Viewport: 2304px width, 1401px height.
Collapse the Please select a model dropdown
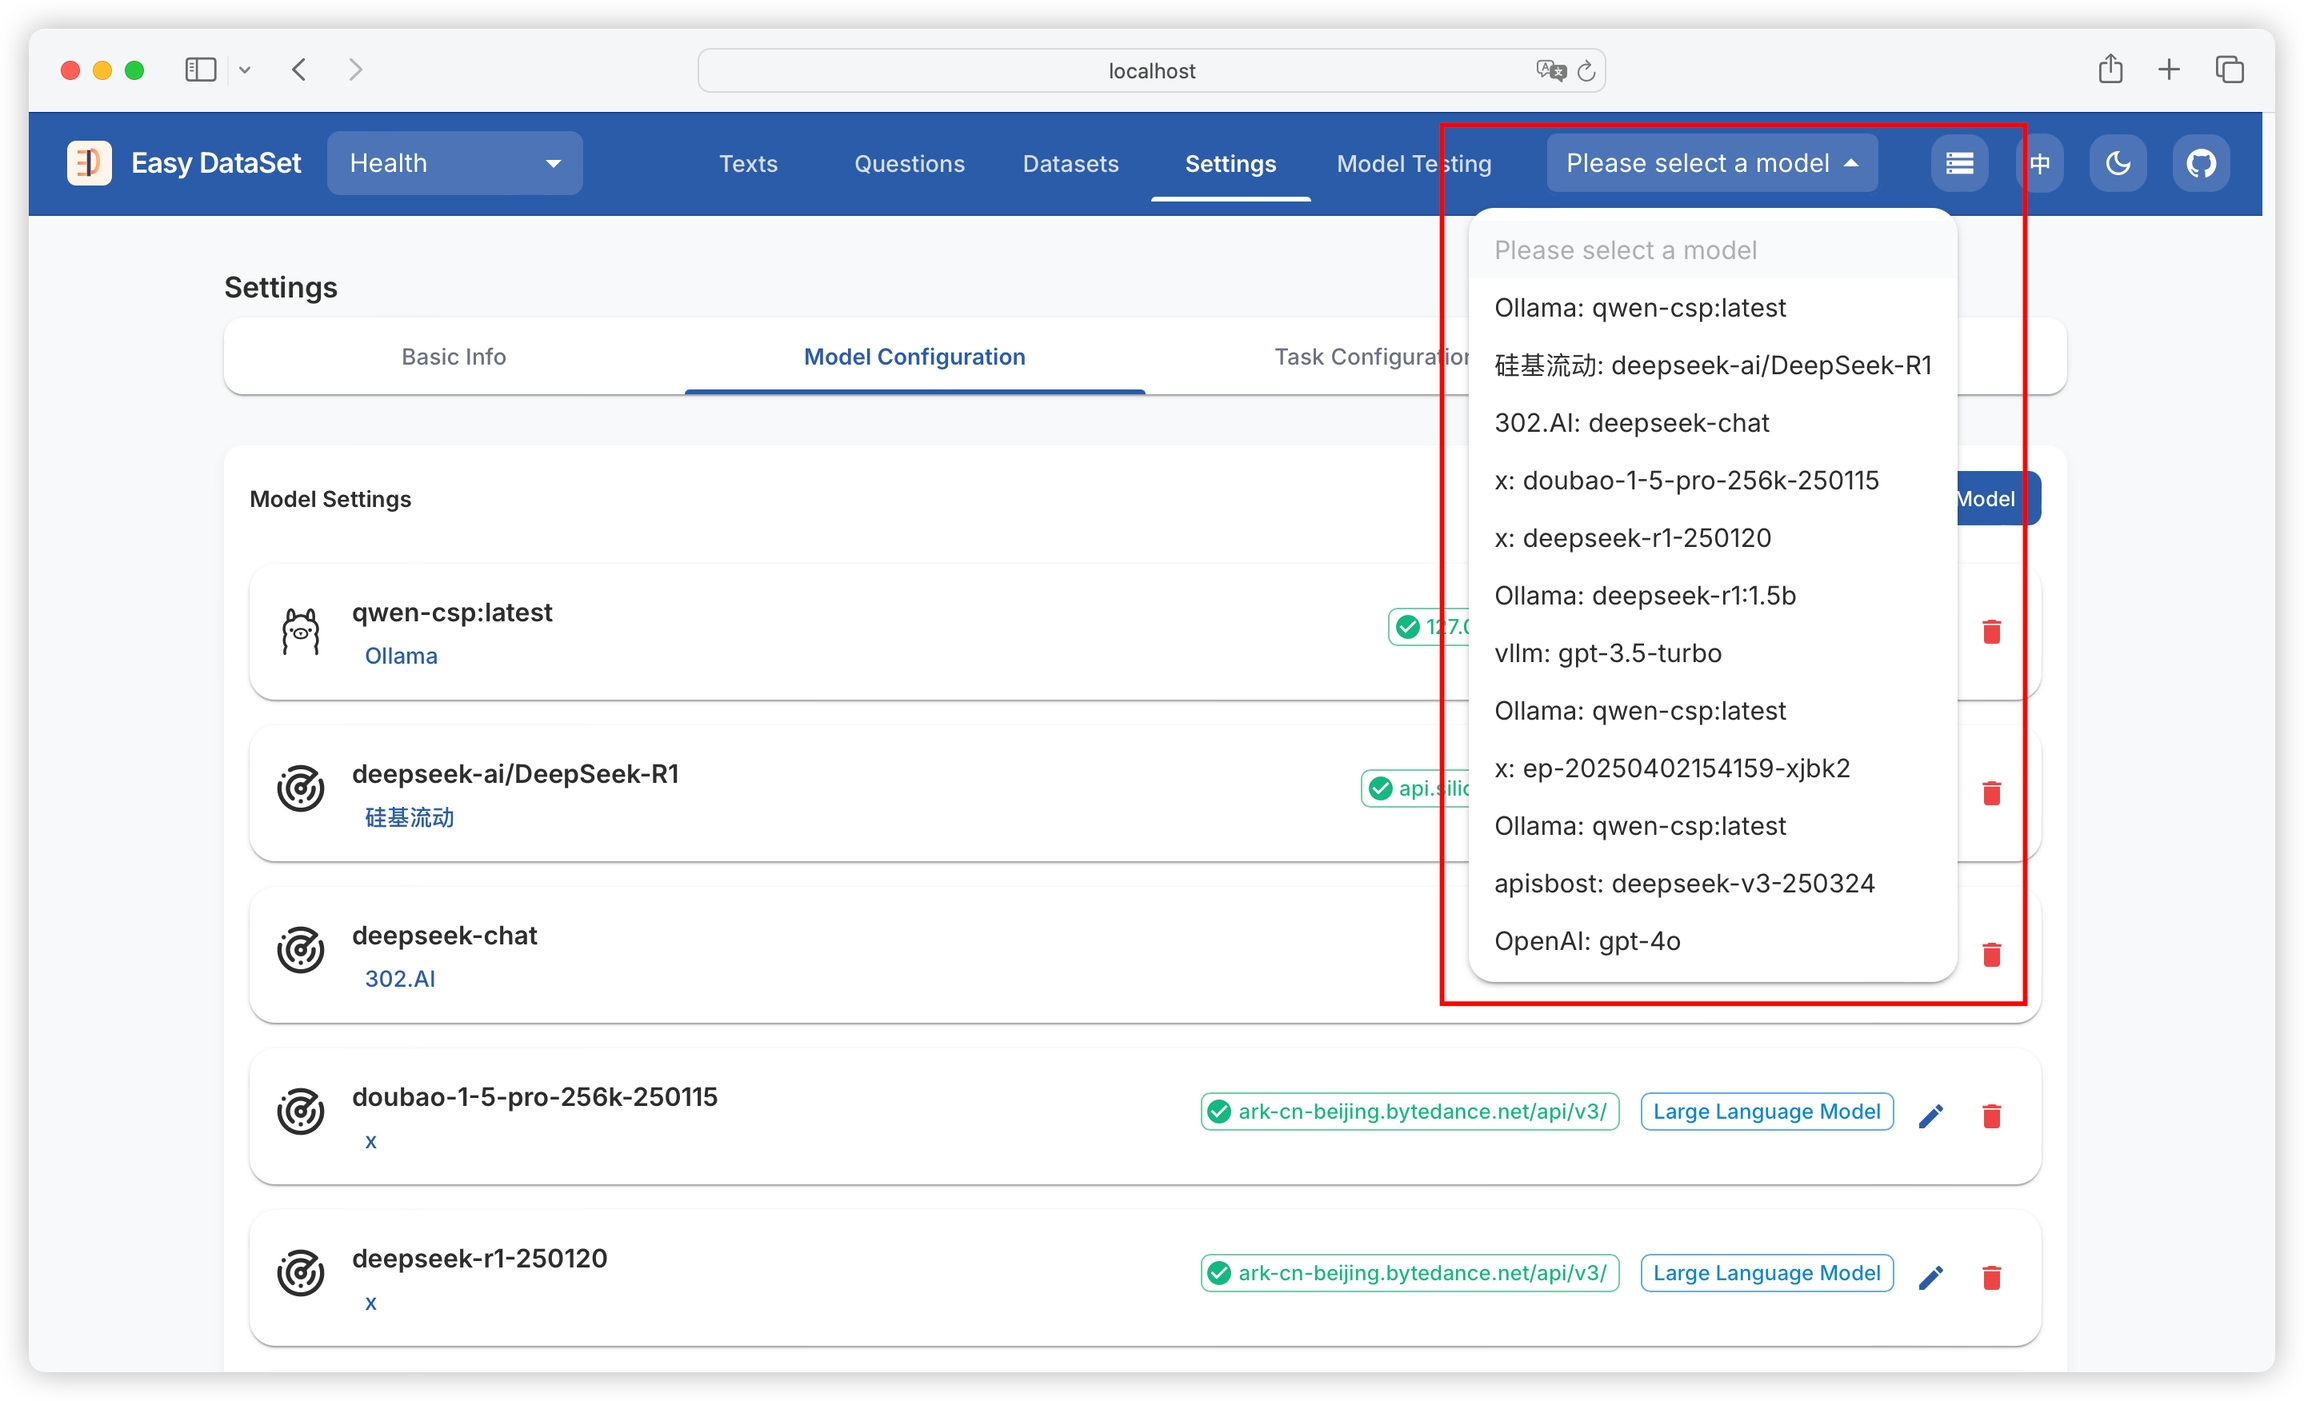(1711, 163)
